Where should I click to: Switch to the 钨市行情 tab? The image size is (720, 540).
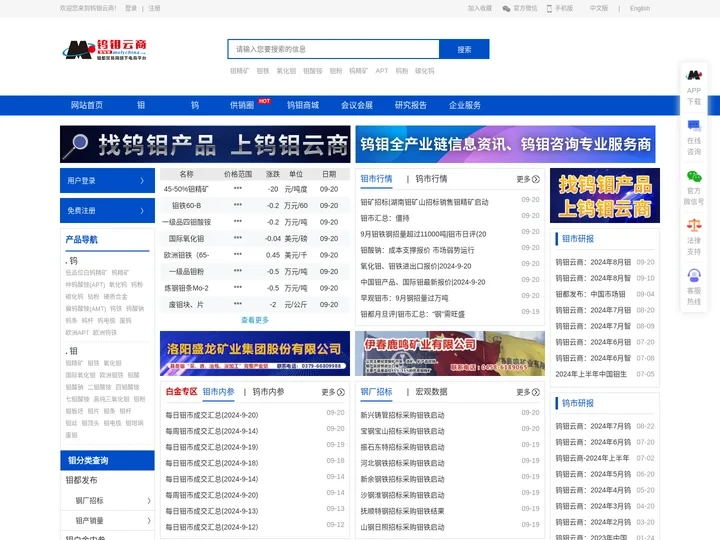[x=431, y=179]
